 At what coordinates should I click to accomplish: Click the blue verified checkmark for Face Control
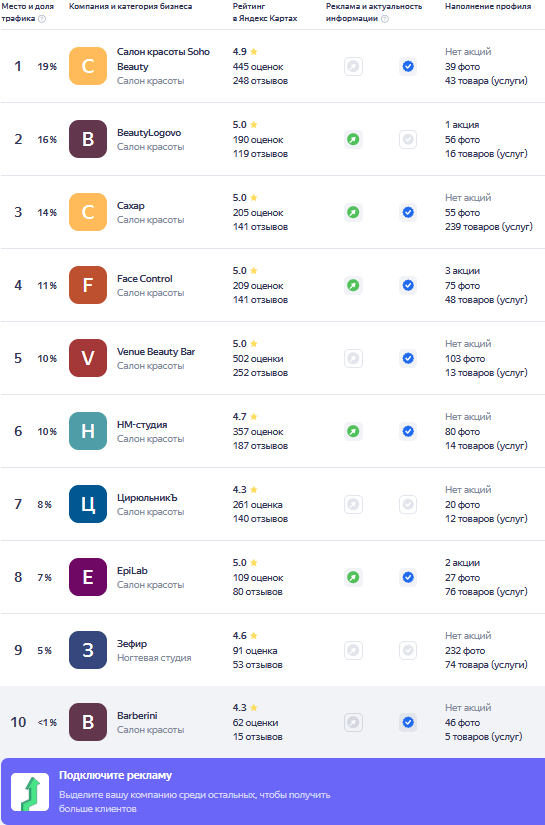[x=408, y=285]
